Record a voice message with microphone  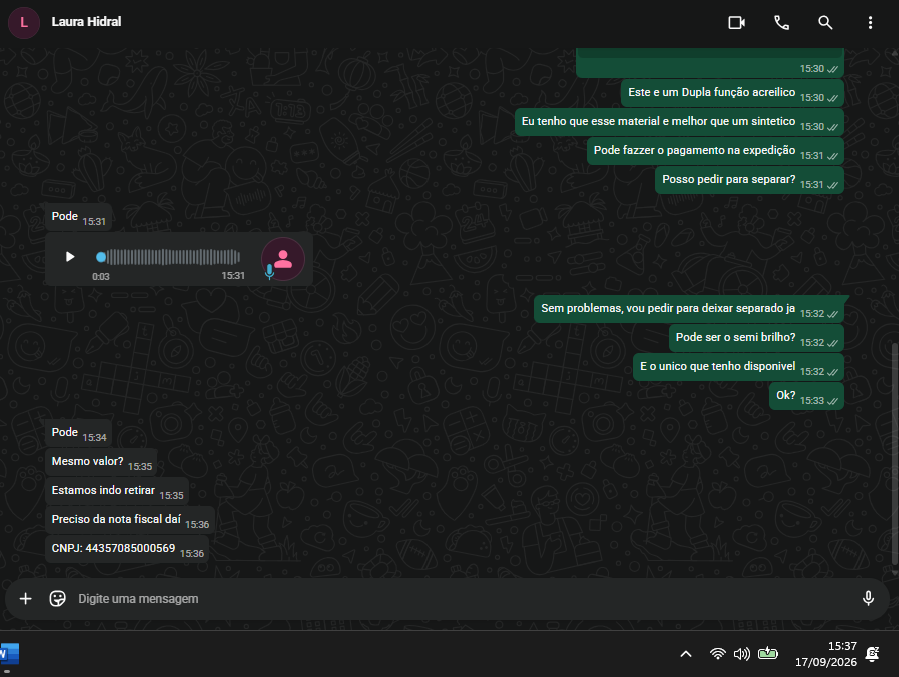pyautogui.click(x=868, y=598)
